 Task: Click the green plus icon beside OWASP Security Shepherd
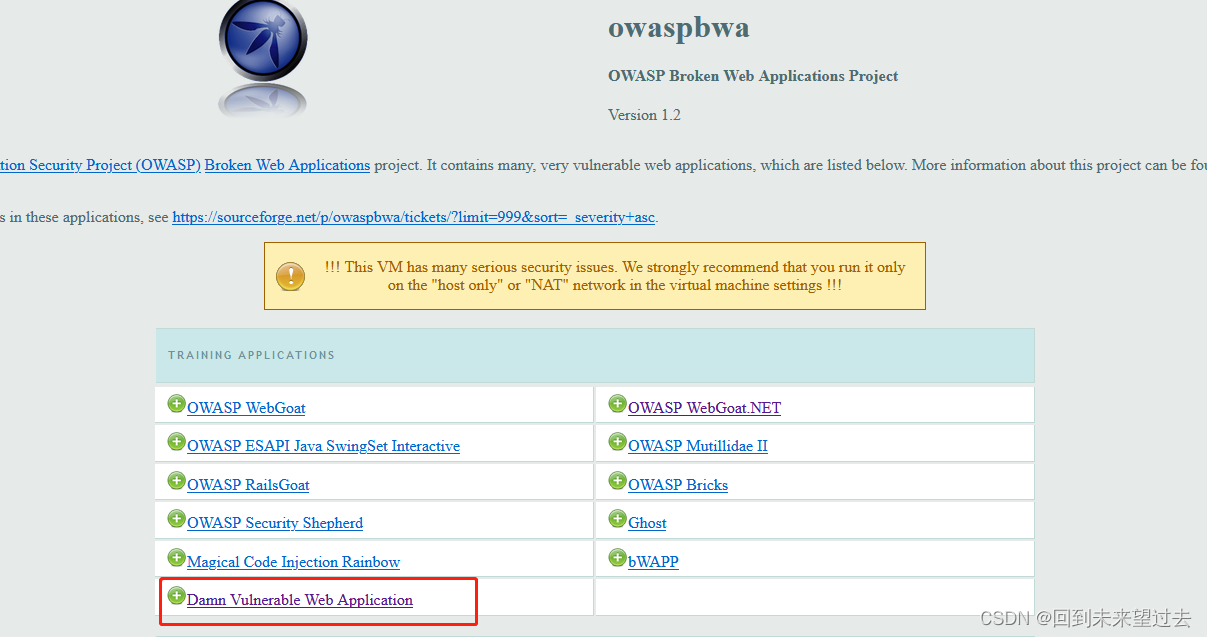tap(177, 518)
